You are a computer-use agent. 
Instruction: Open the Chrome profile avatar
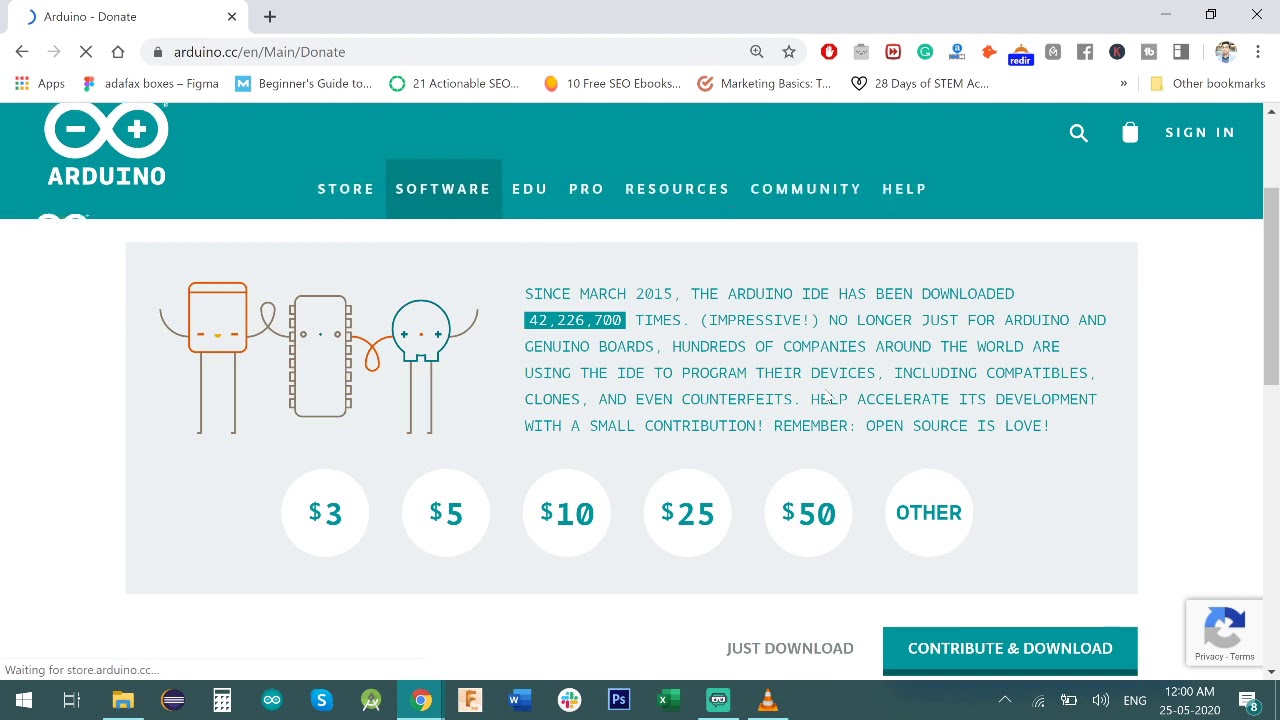[x=1226, y=52]
